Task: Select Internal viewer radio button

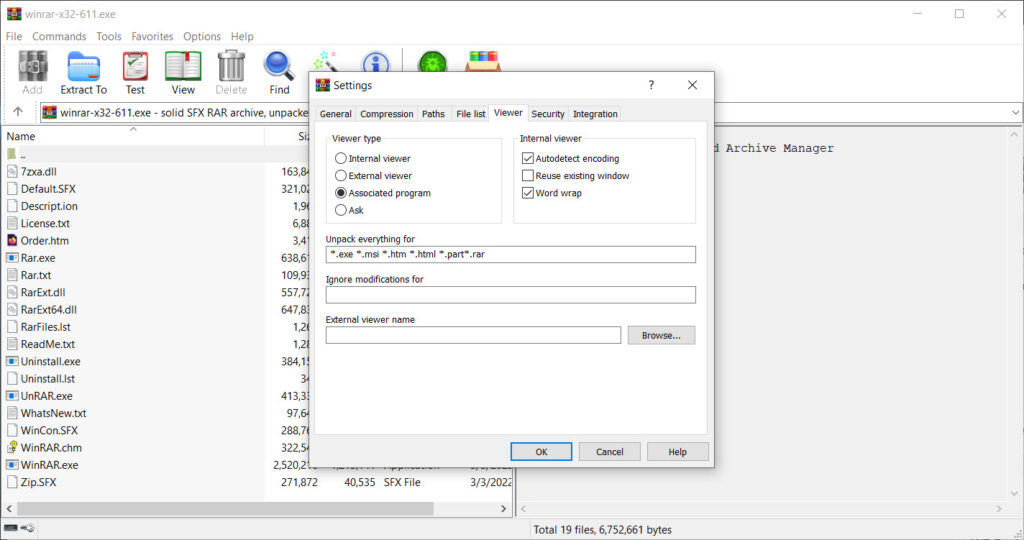Action: coord(341,158)
